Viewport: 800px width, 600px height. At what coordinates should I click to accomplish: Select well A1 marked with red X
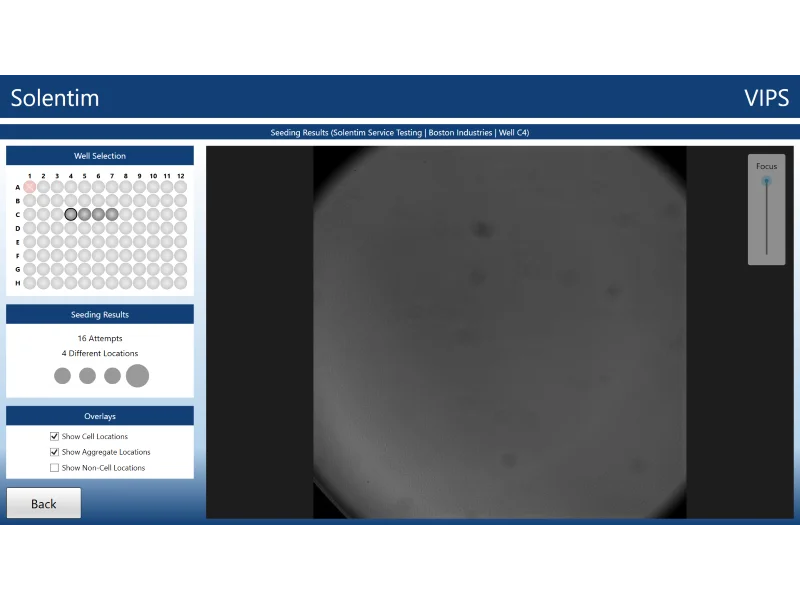30,187
